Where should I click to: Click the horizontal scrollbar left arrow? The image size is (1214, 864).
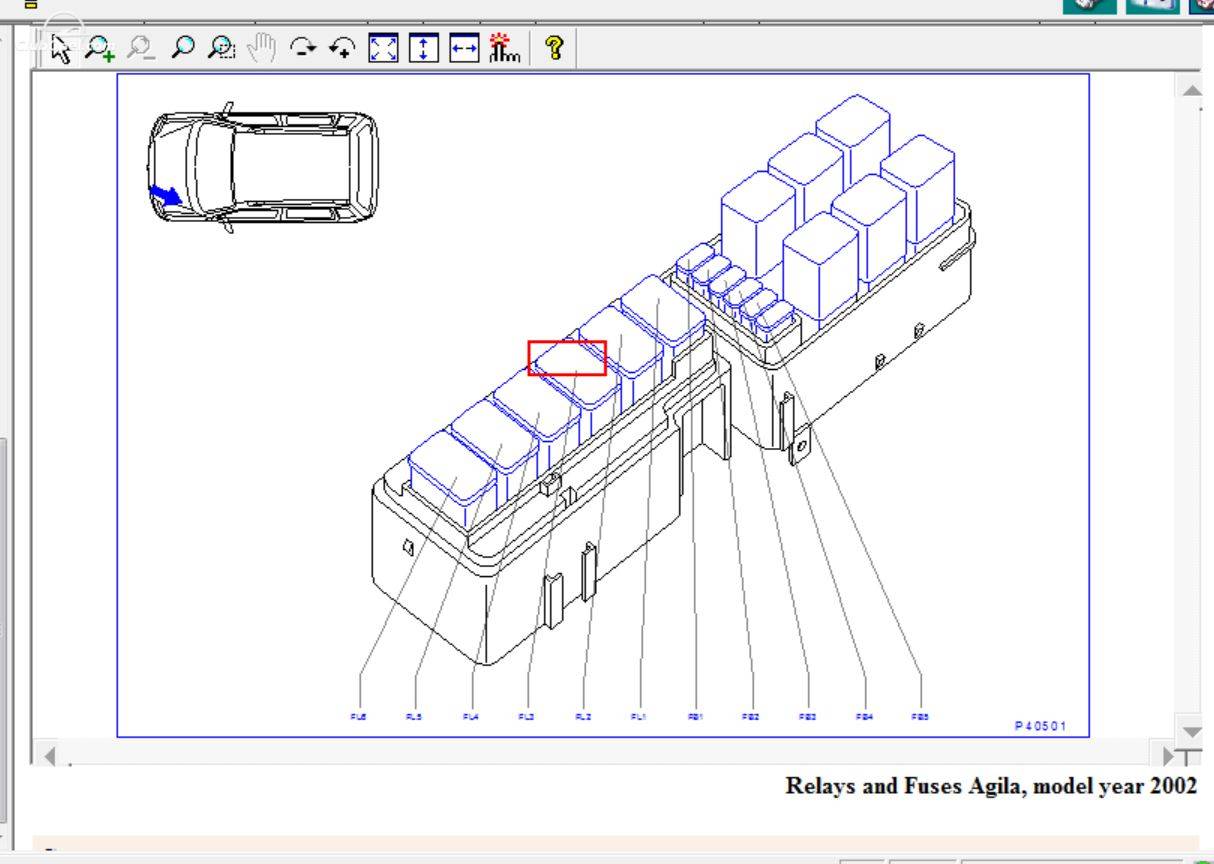coord(49,755)
